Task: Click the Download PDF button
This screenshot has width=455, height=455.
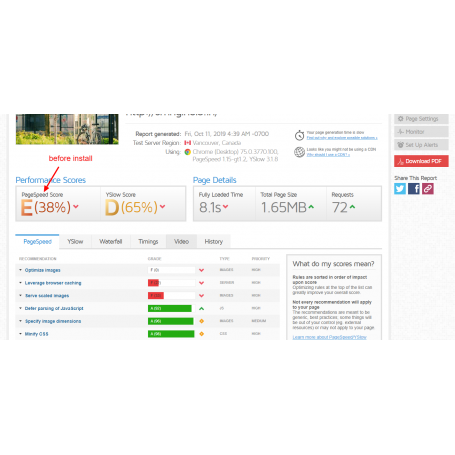Action: [421, 161]
